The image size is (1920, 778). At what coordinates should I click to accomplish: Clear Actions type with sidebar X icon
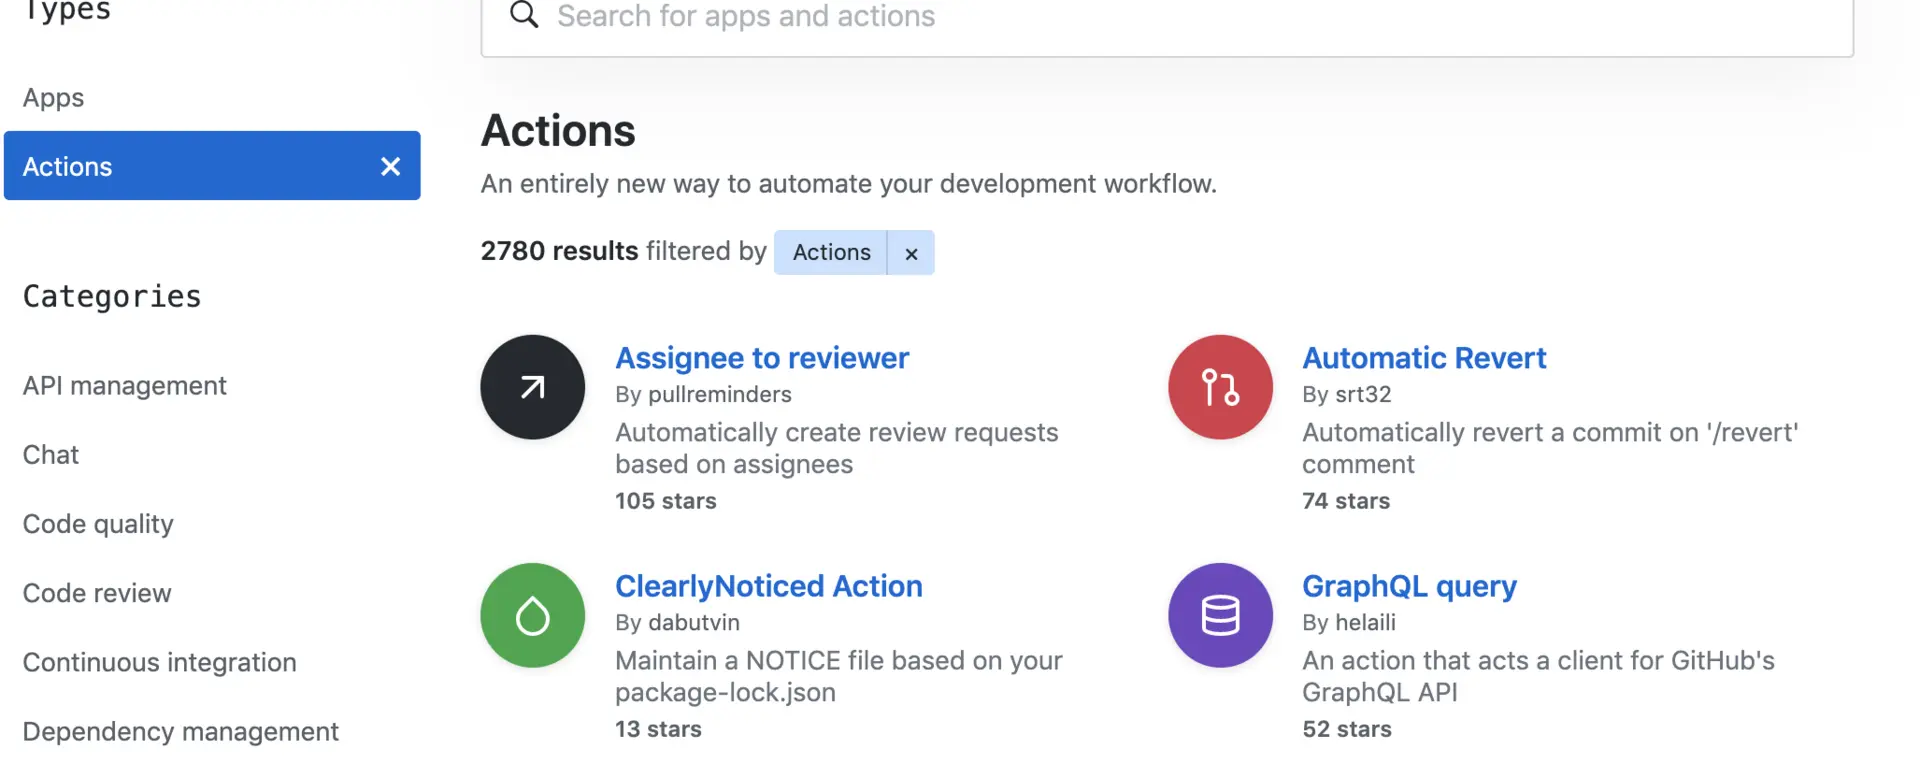pyautogui.click(x=390, y=166)
